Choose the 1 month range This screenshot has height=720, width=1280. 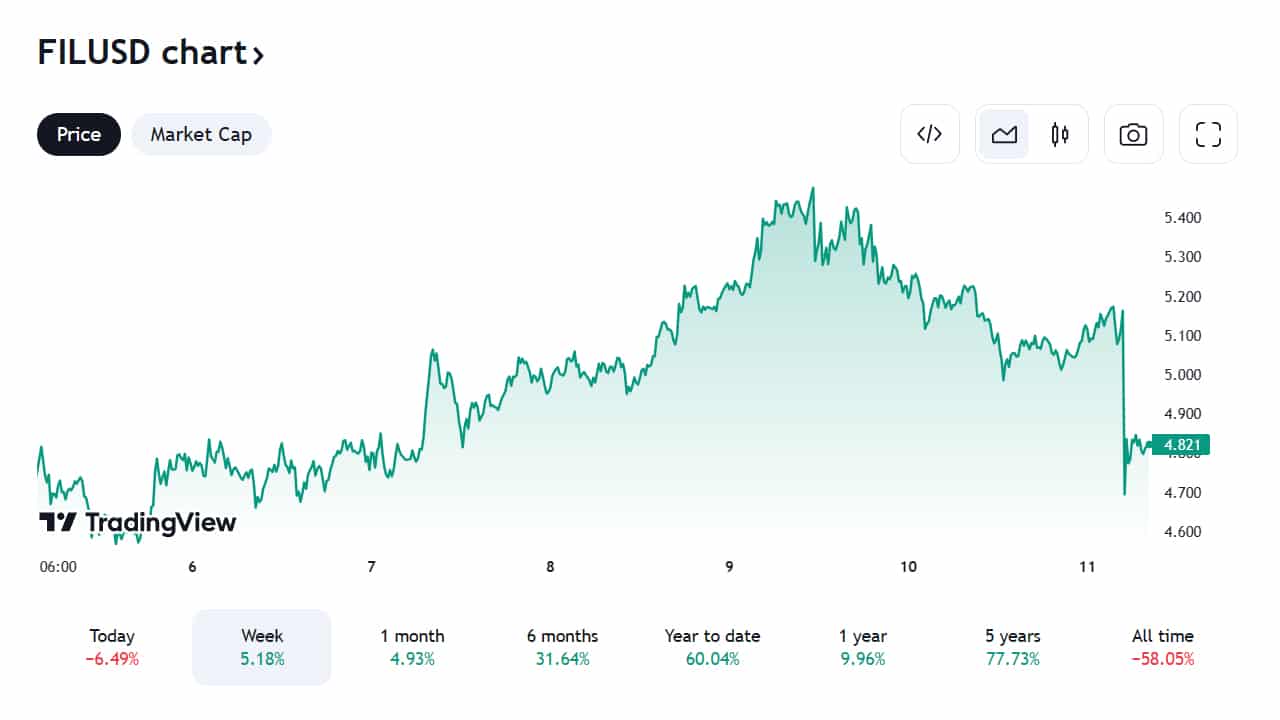(412, 647)
